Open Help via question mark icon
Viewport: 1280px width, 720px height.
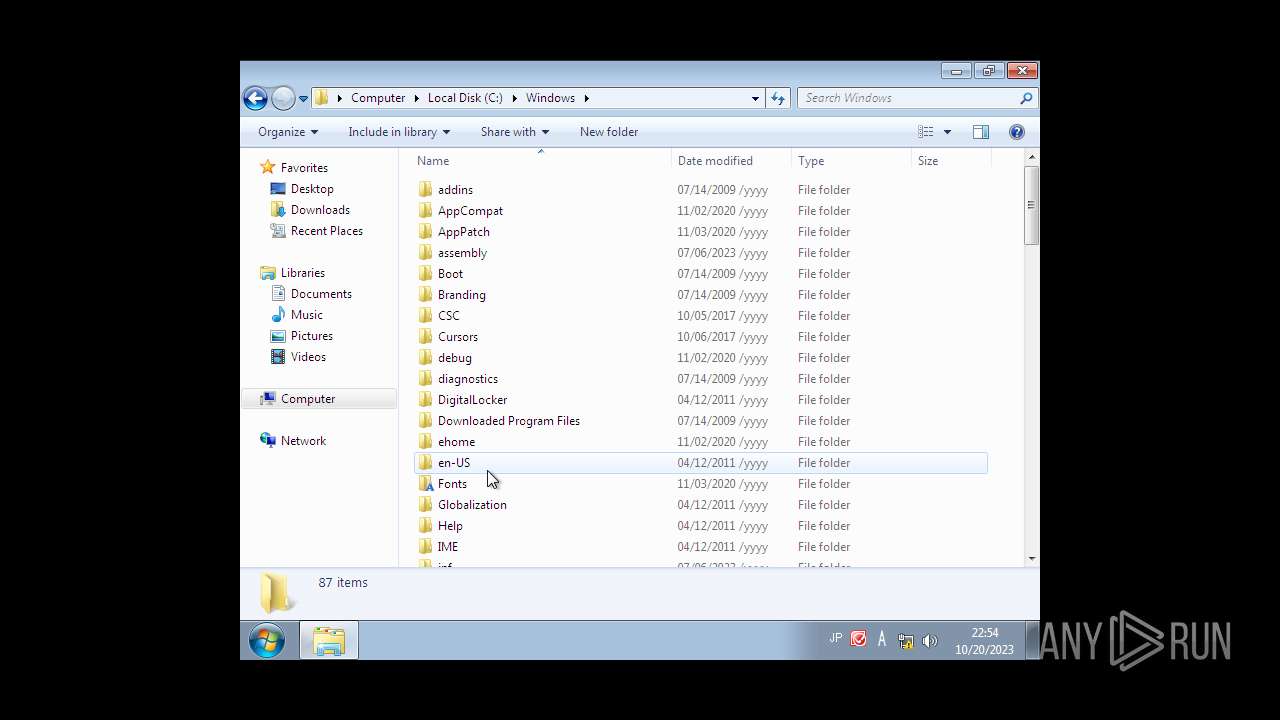pos(1017,132)
